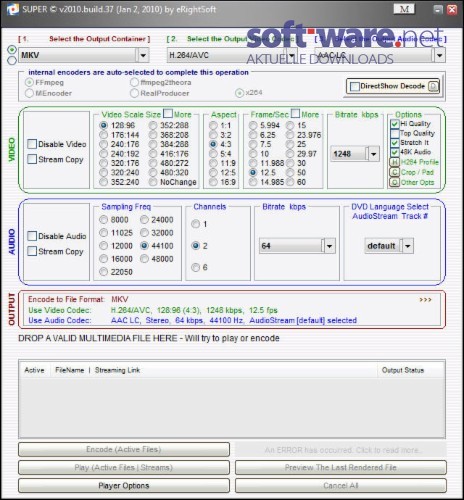Select 5:4 aspect ratio
The width and height of the screenshot is (464, 500).
point(213,154)
